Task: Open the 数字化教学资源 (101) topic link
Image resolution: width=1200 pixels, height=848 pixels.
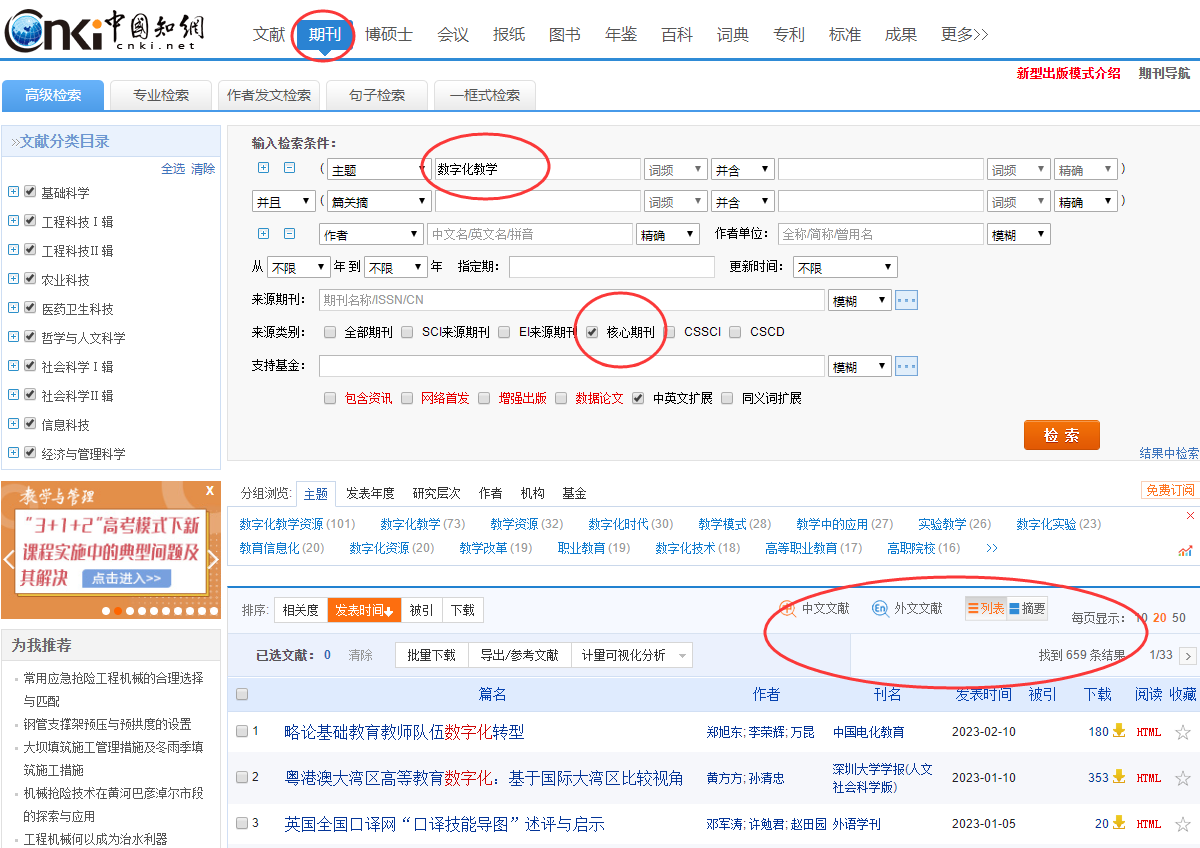Action: point(297,524)
